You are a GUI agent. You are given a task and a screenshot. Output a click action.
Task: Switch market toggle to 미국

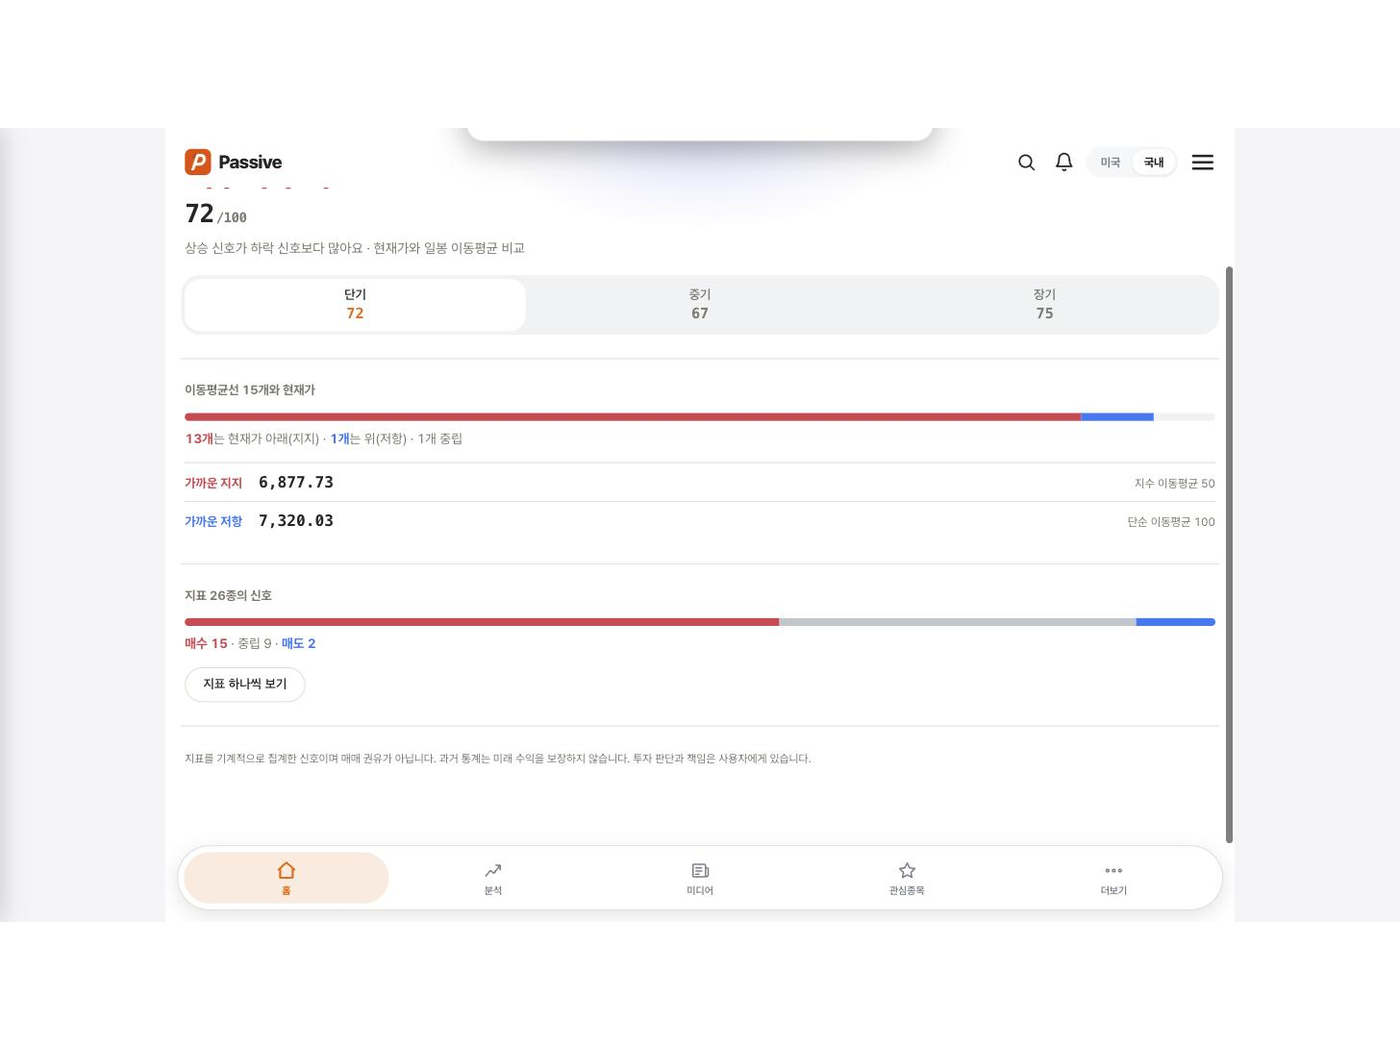[x=1110, y=162]
